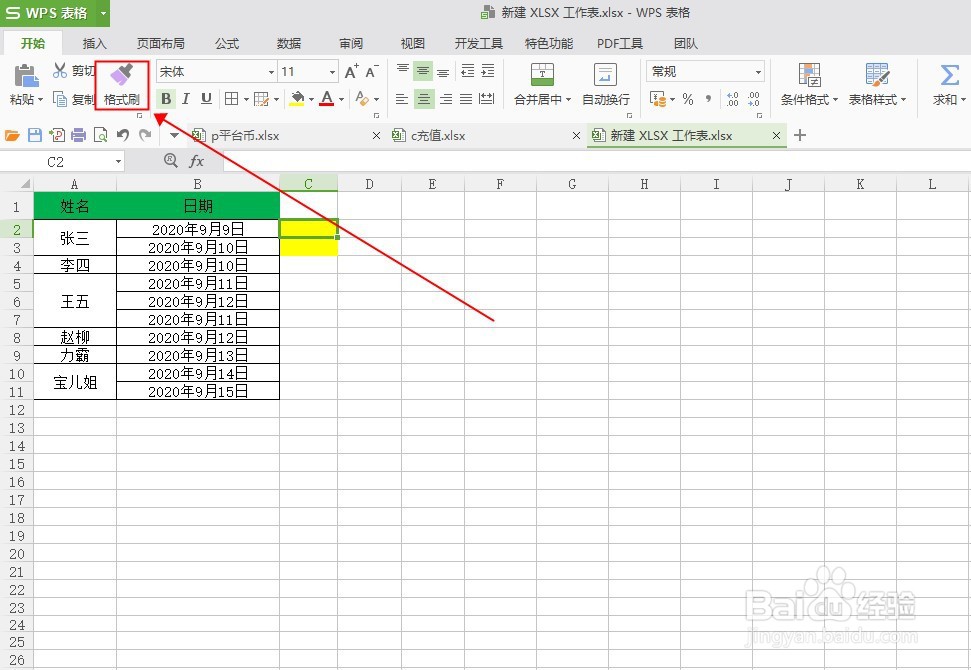Screen dimensions: 971x670
Task: Click the export to PDF icon
Action: (57, 135)
